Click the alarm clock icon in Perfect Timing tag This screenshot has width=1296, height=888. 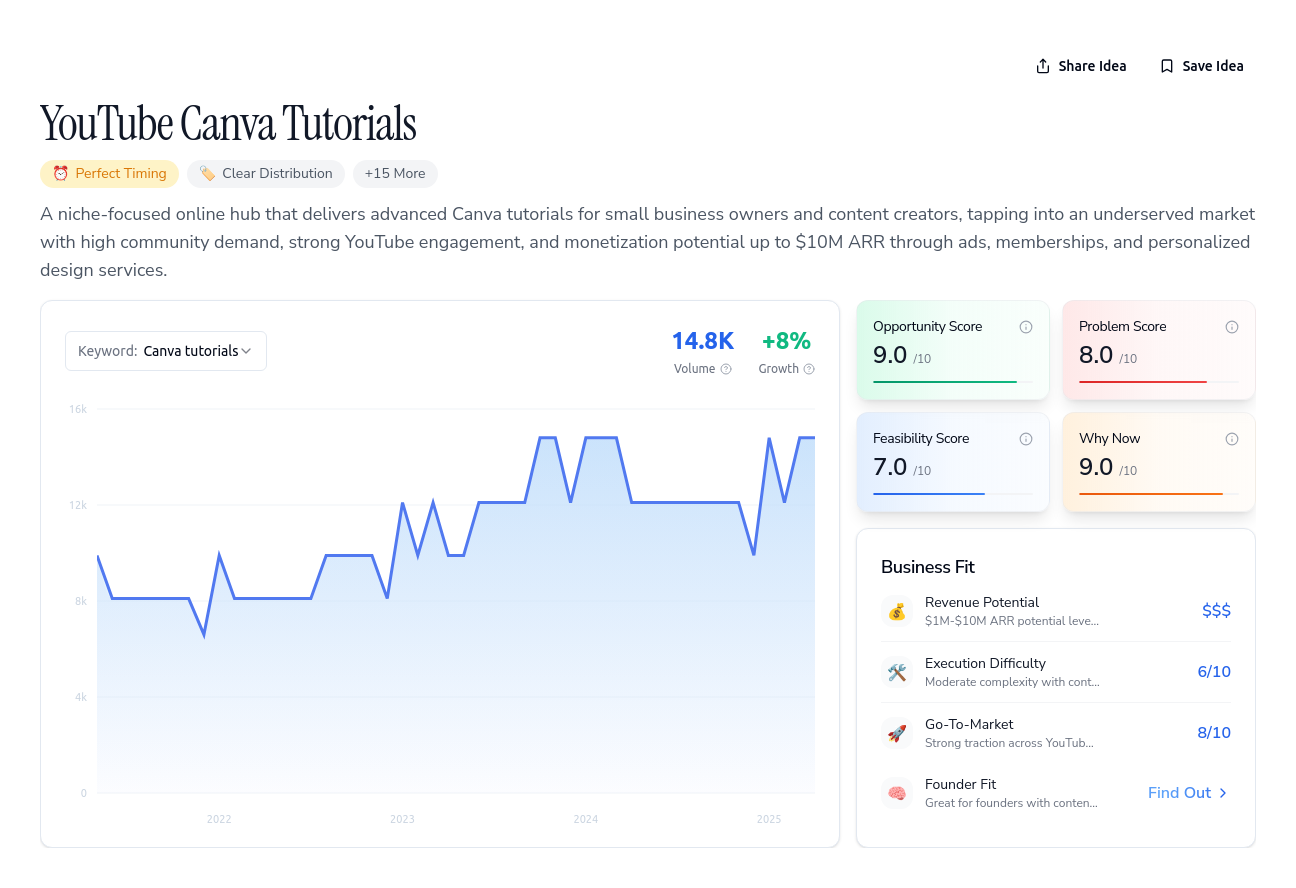point(61,173)
